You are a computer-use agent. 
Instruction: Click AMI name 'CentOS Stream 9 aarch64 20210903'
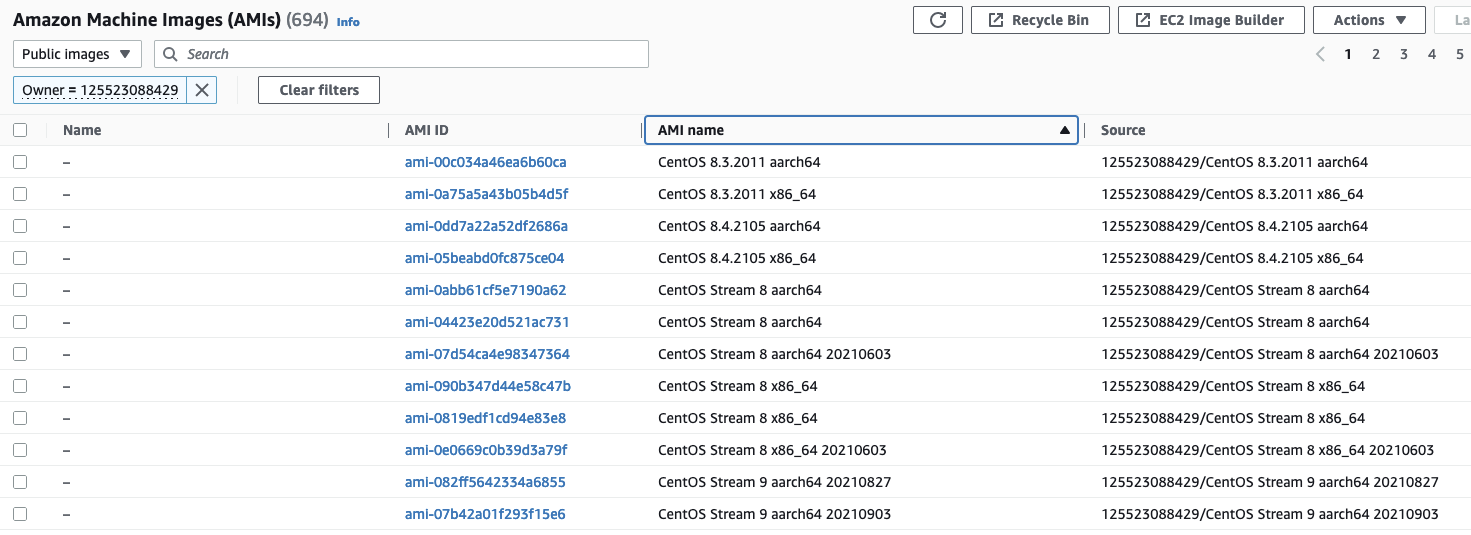point(774,514)
